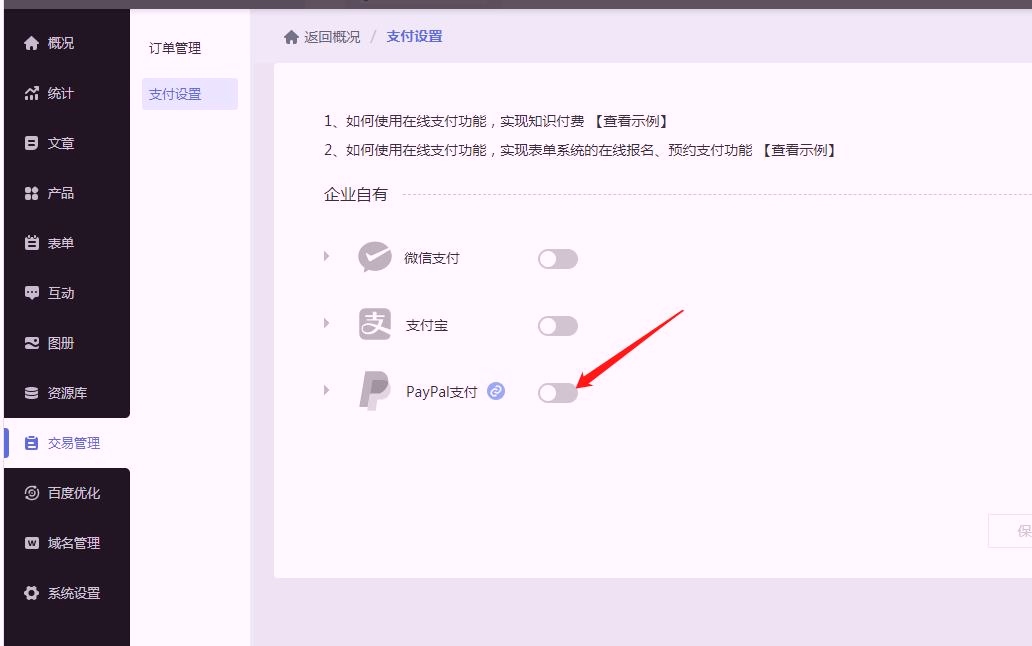The image size is (1032, 646).
Task: Turn on the 支付宝 payment toggle
Action: 557,326
